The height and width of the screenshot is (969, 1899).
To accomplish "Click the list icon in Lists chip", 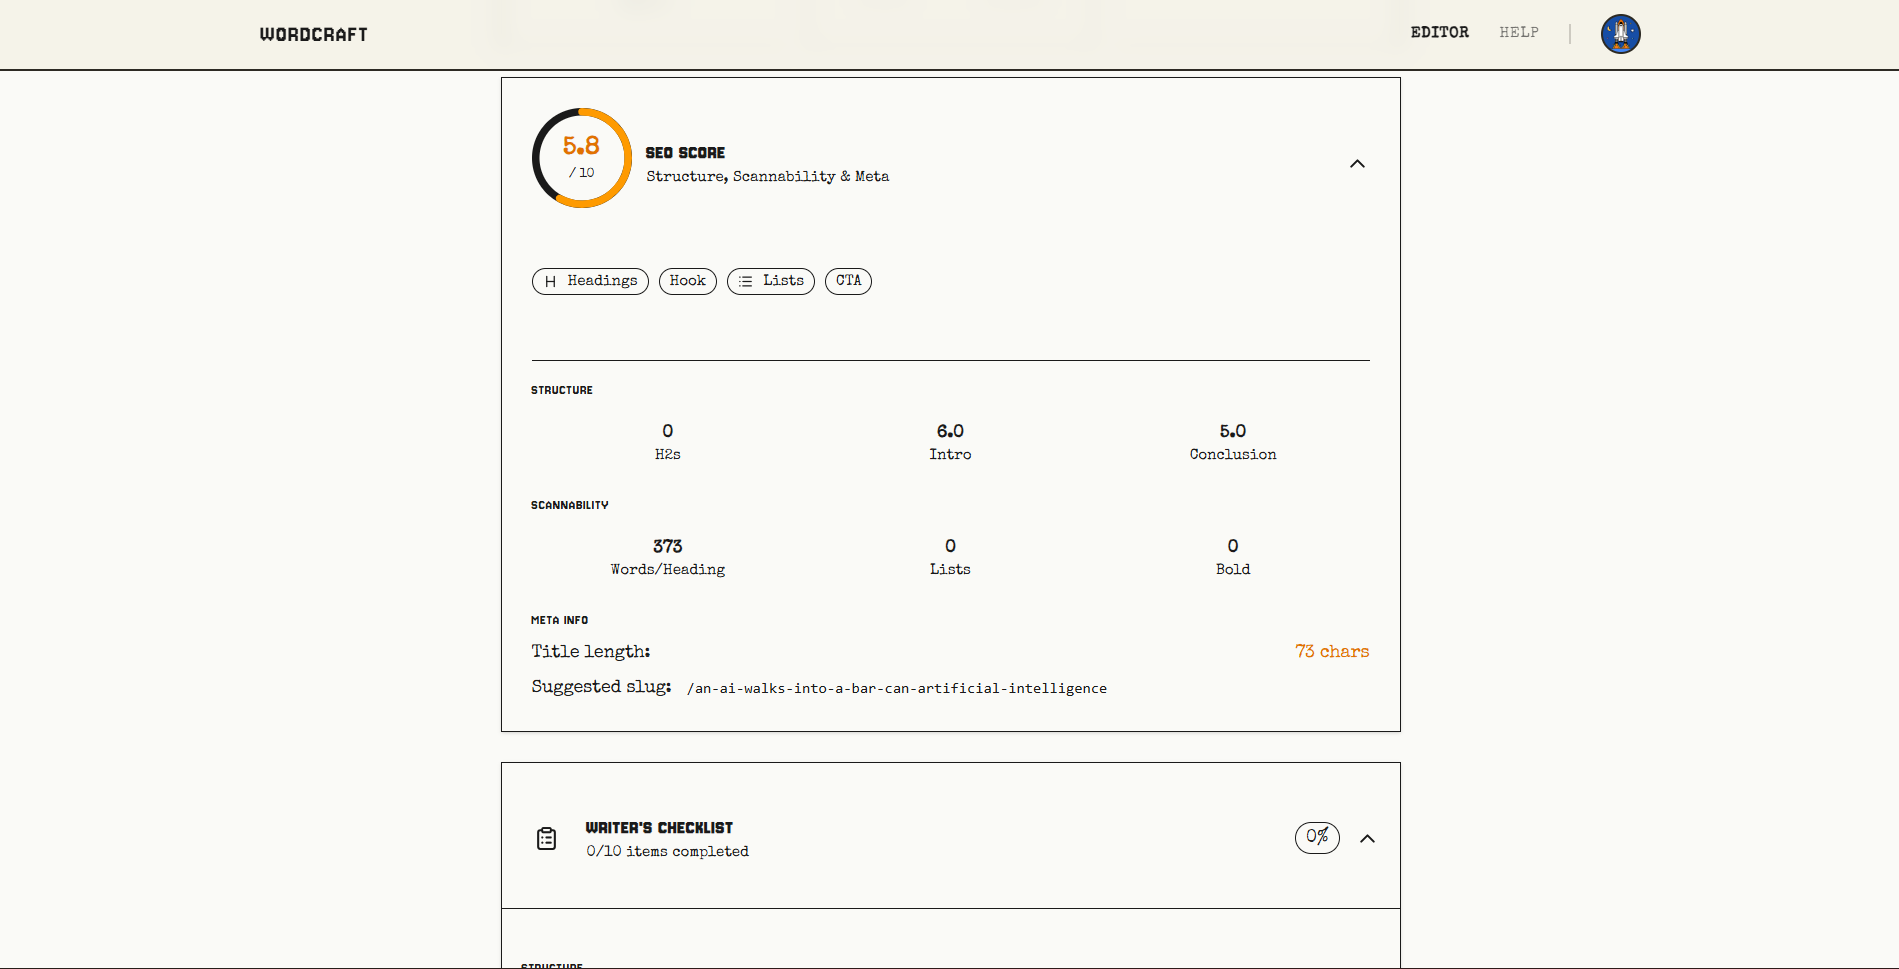I will click(x=744, y=281).
